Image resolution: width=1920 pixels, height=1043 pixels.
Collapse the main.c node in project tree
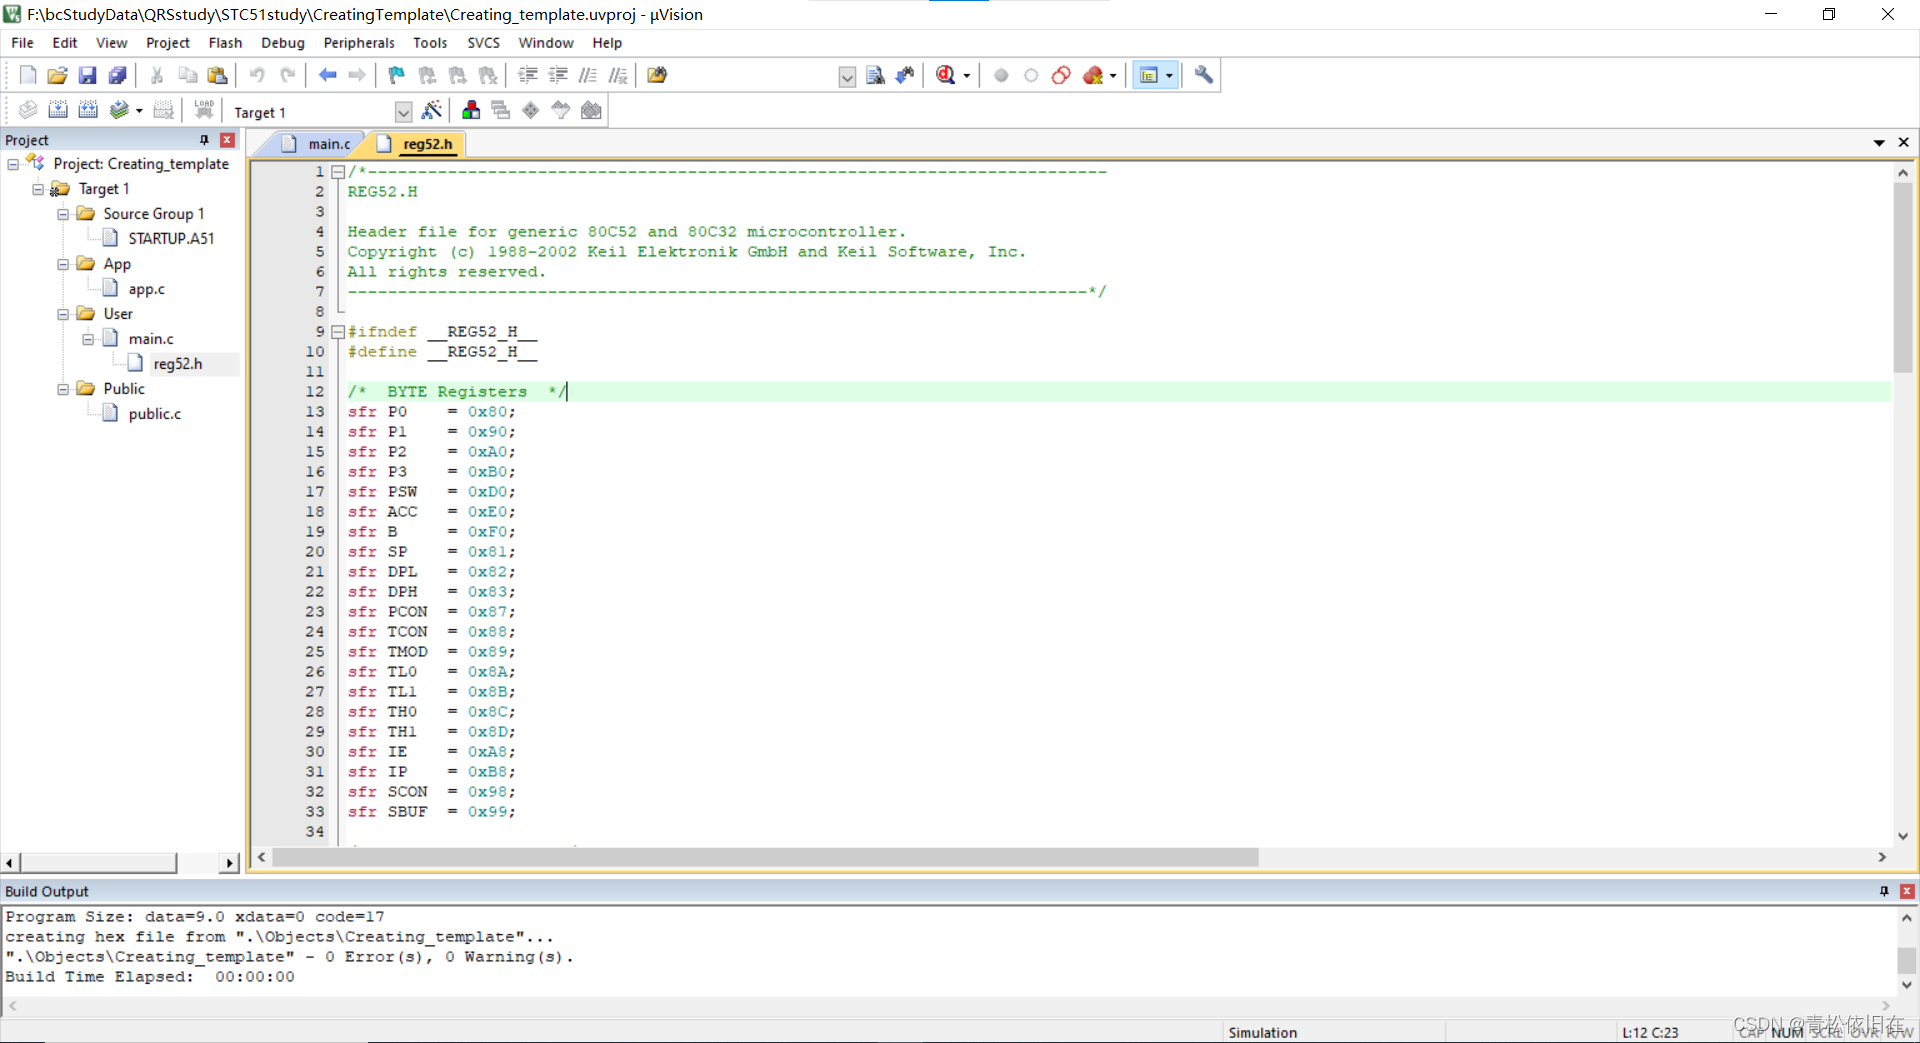pyautogui.click(x=88, y=339)
